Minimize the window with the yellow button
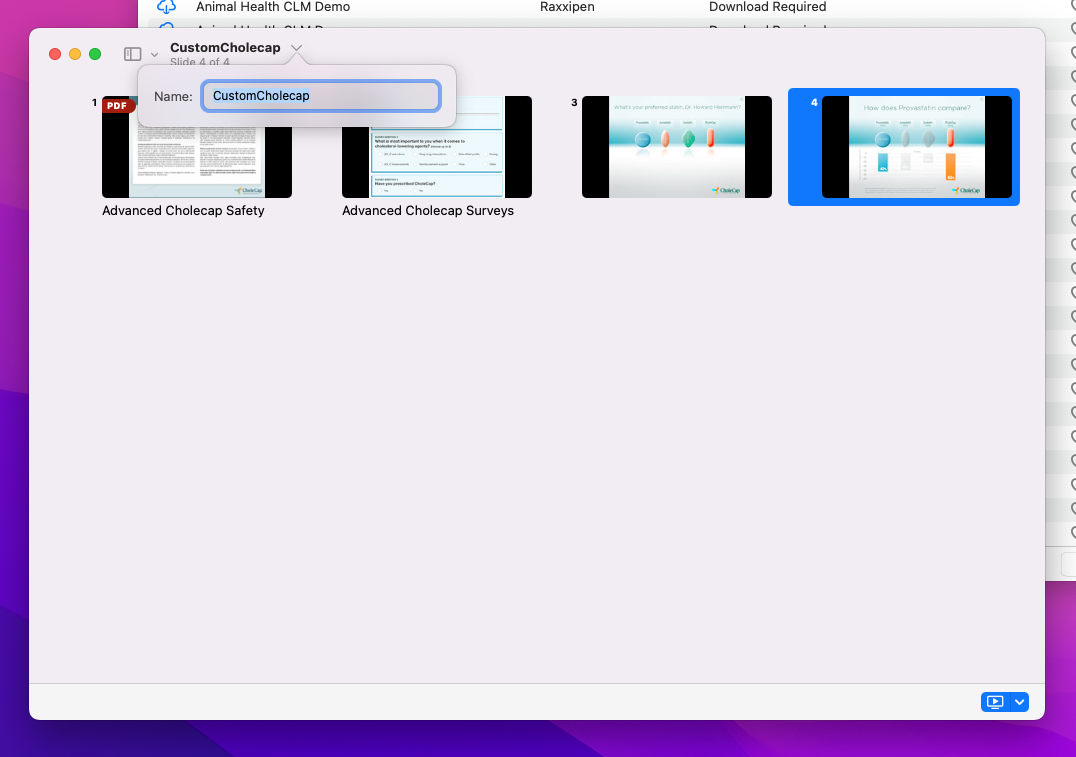The image size is (1076, 757). point(75,54)
